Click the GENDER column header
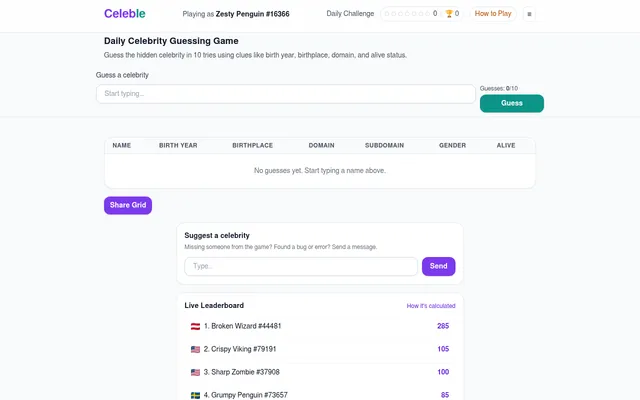The image size is (640, 400). 452,145
